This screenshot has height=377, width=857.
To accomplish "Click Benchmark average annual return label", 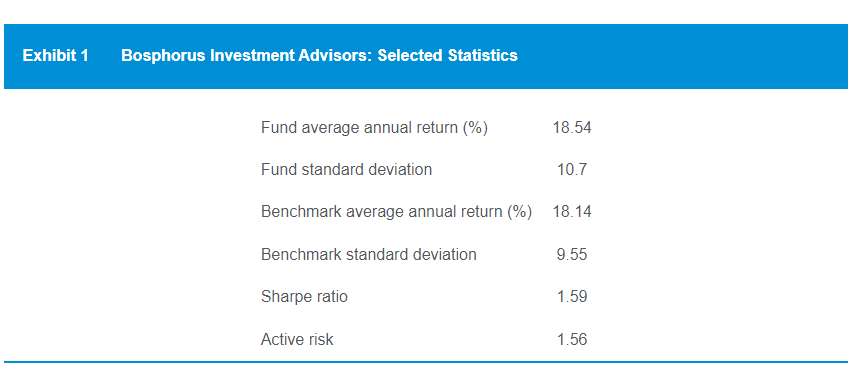I will pos(396,211).
